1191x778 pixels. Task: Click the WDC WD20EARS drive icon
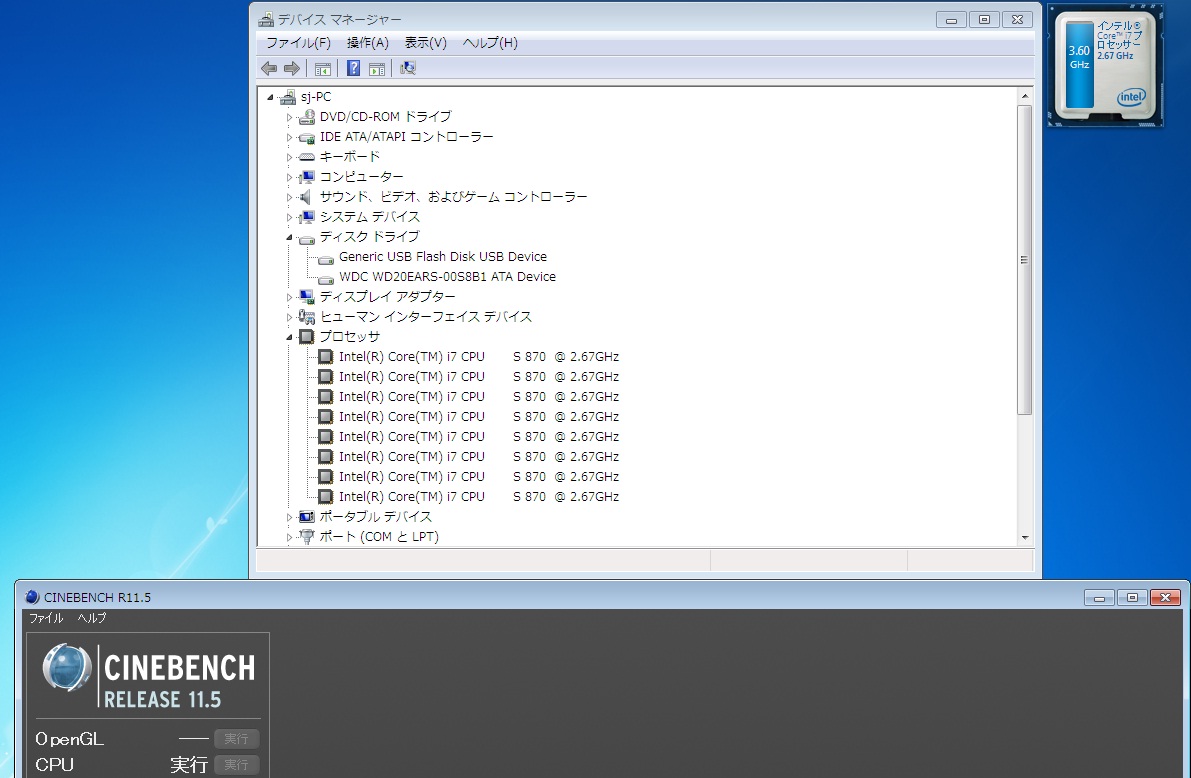pos(326,279)
